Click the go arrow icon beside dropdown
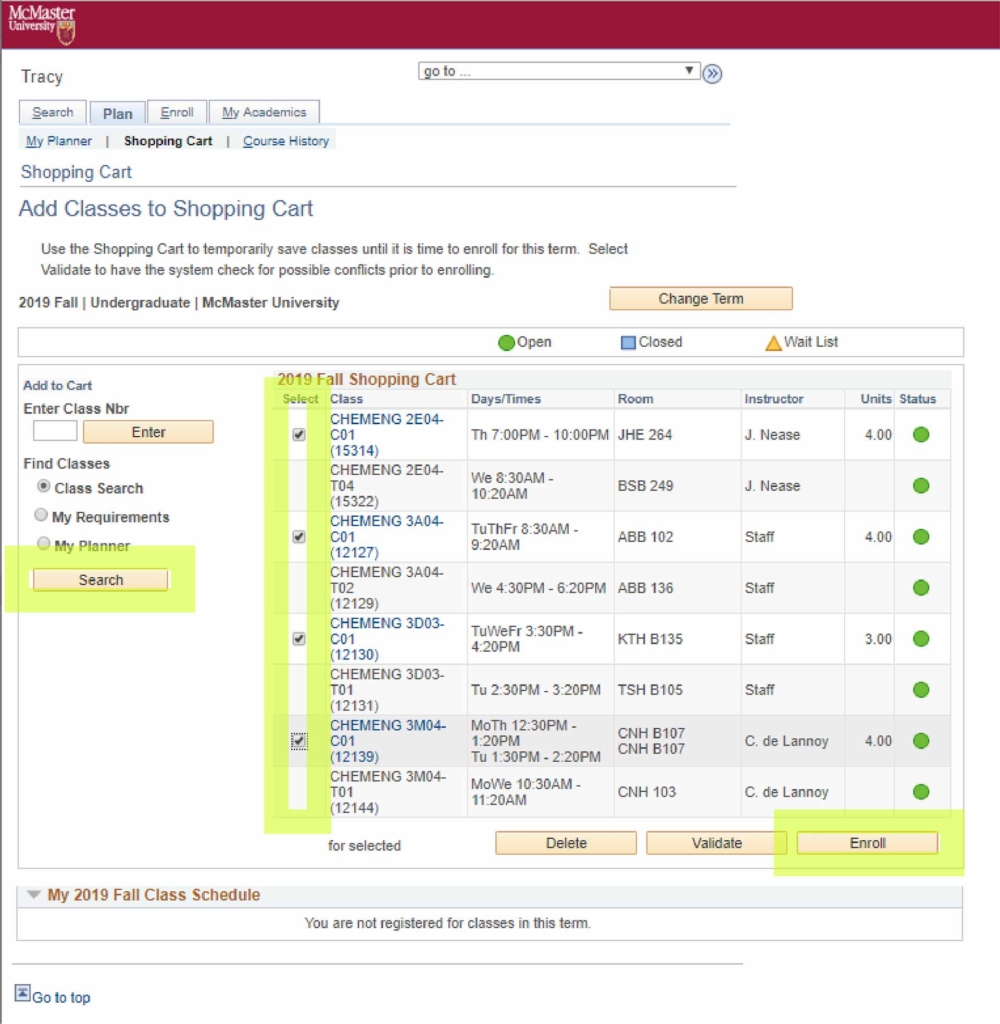This screenshot has width=1000, height=1024. click(x=712, y=73)
